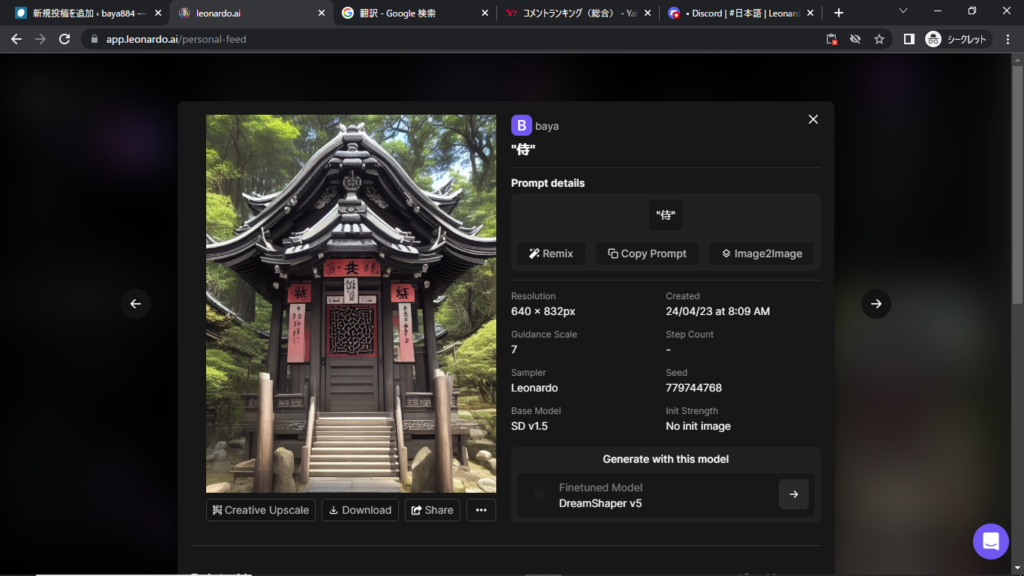Image resolution: width=1024 pixels, height=576 pixels.
Task: Generate with DreamShaper v5 arrow button
Action: point(793,494)
